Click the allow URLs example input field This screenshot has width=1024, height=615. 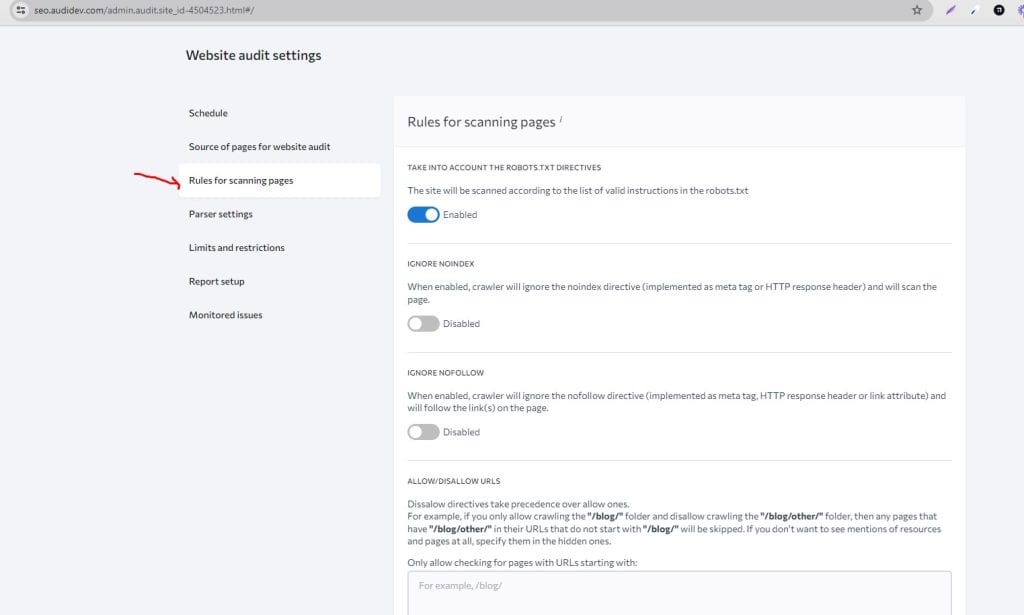pos(677,593)
